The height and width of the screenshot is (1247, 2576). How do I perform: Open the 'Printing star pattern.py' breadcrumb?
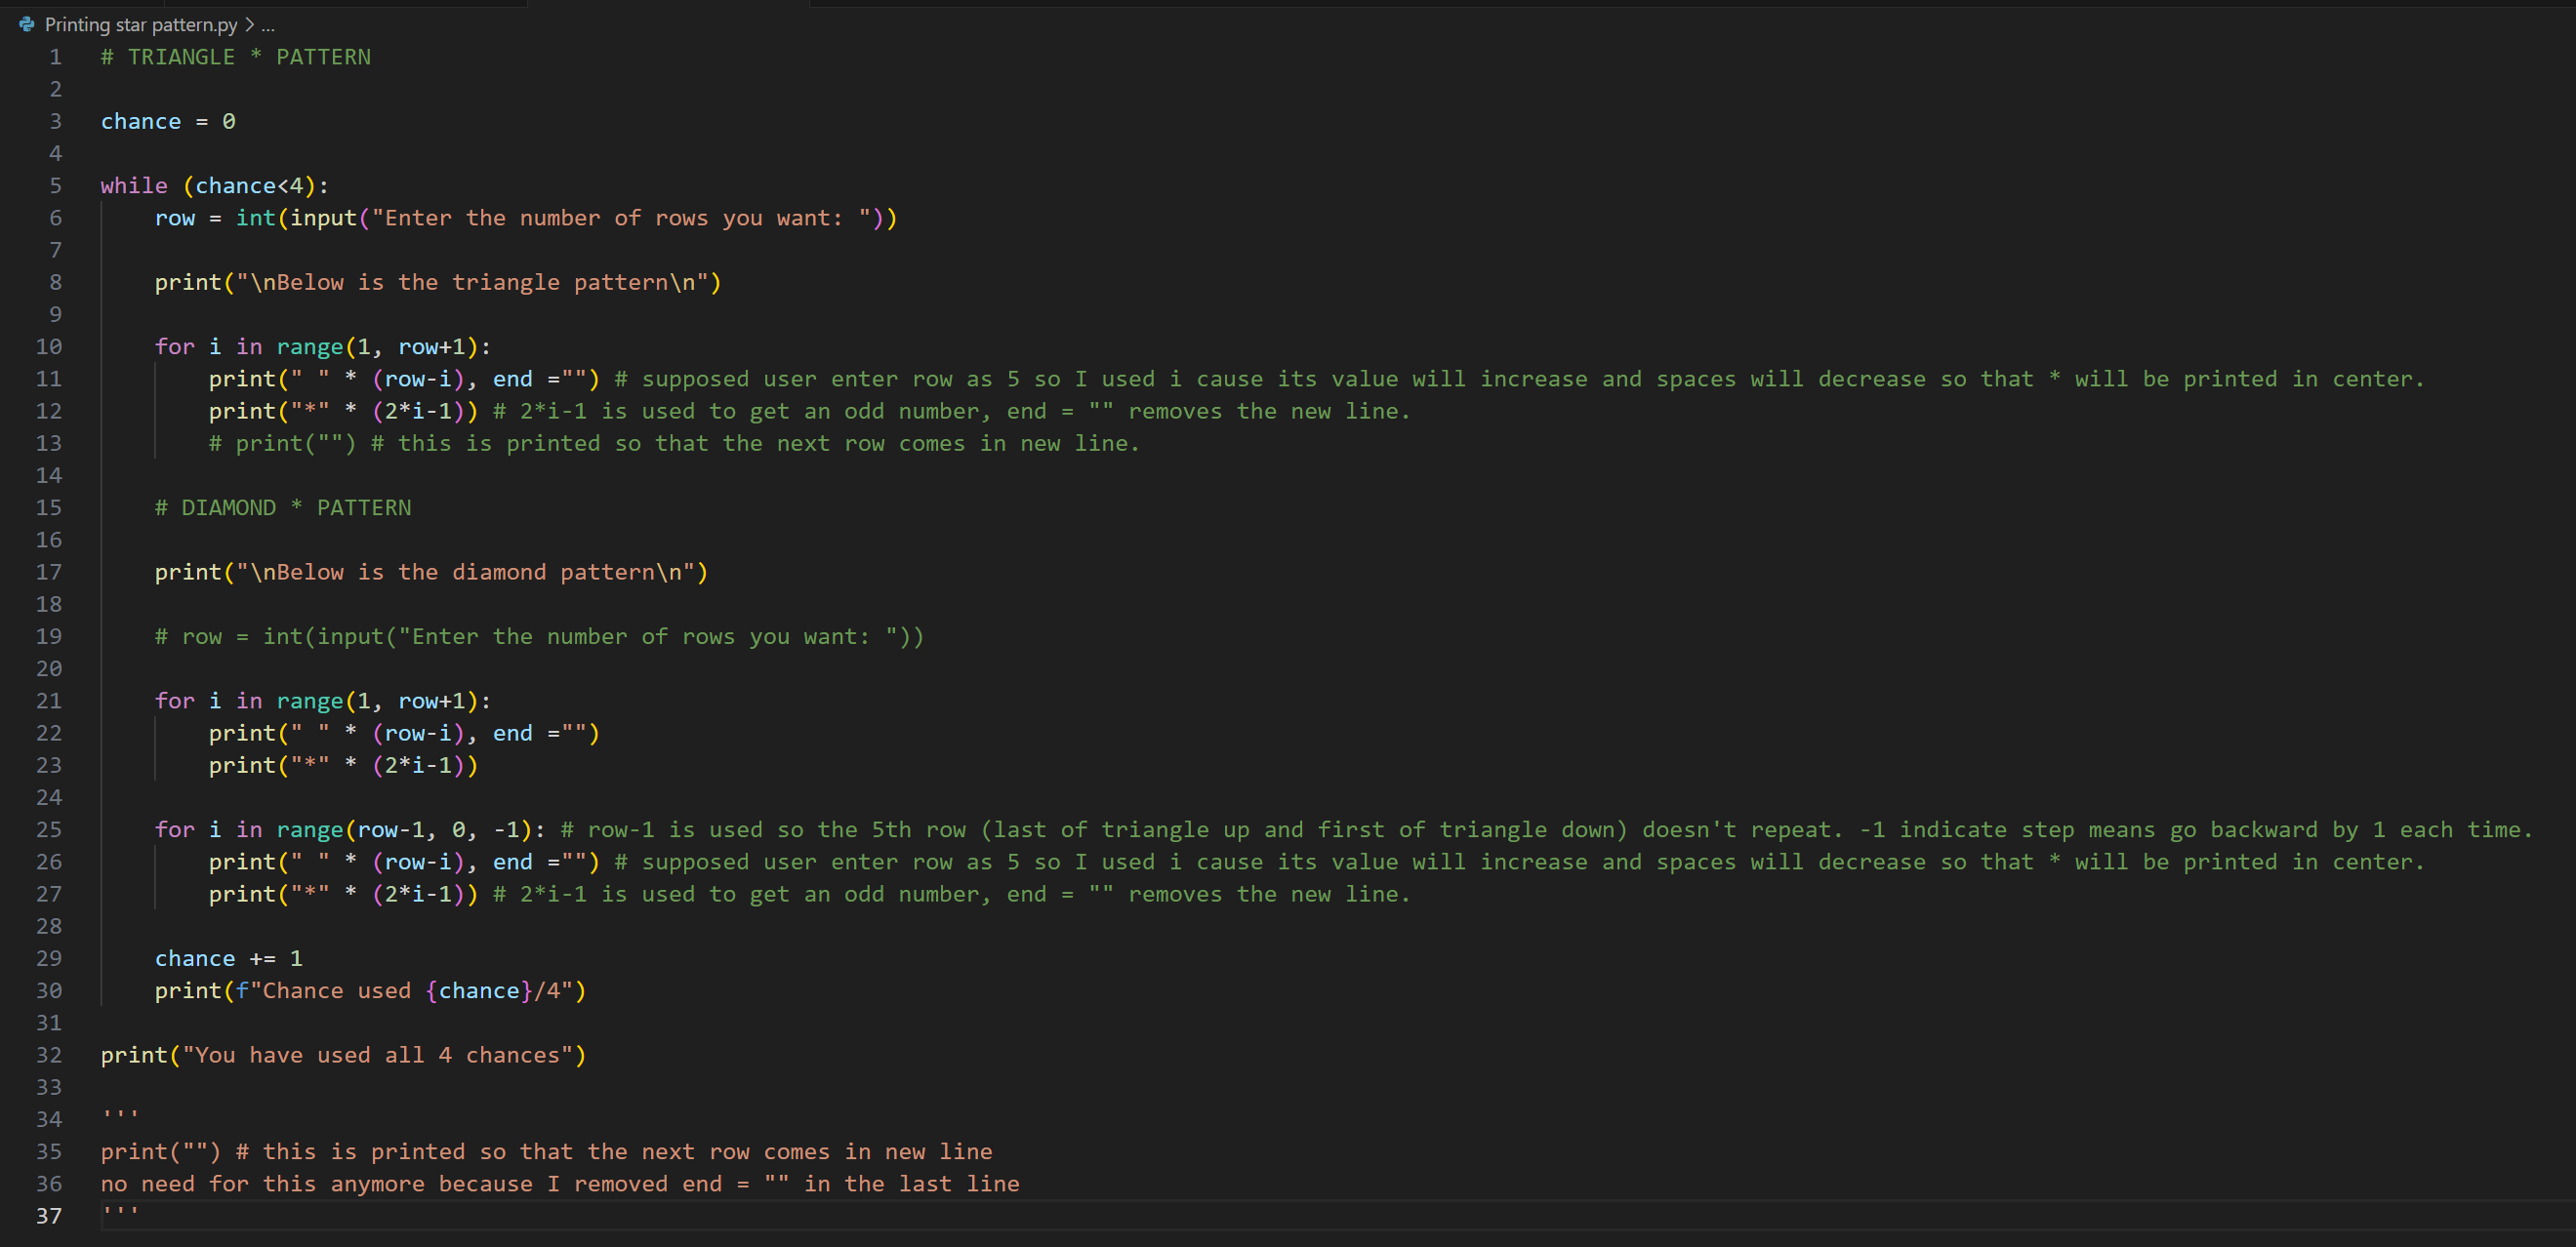click(x=140, y=24)
